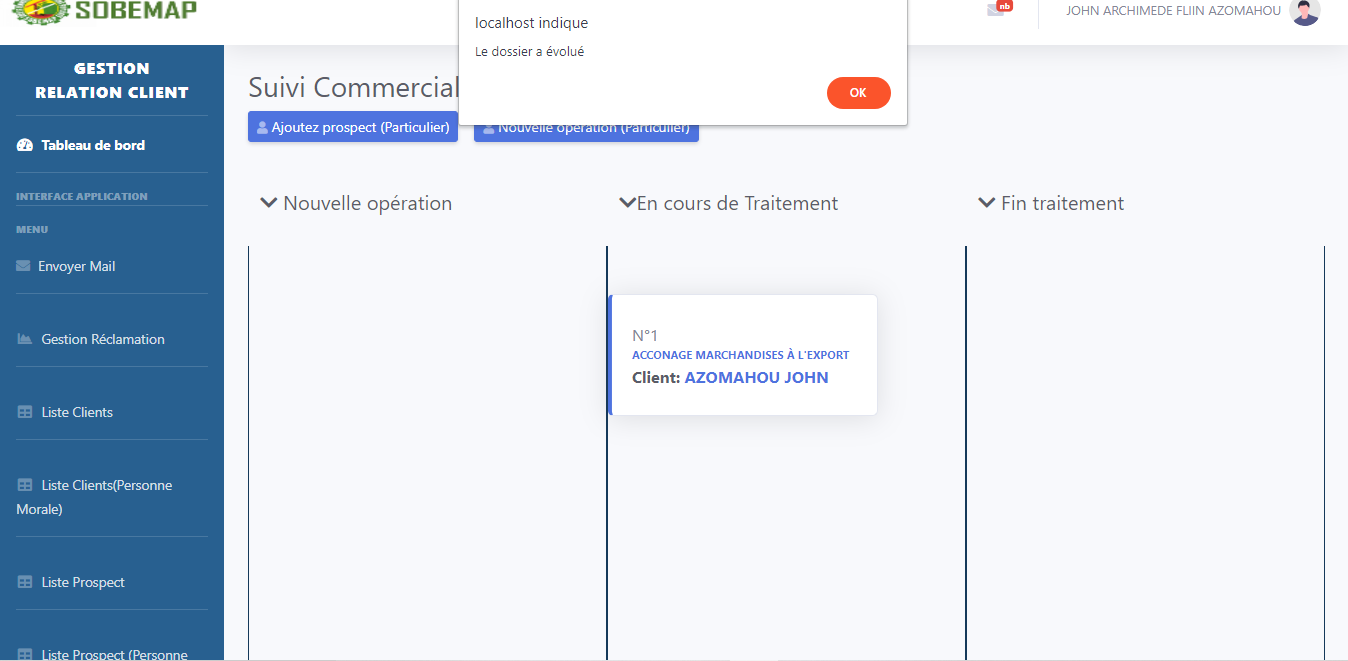Click the envelope icon beside Envoyer Mail
The height and width of the screenshot is (661, 1348).
(x=24, y=266)
